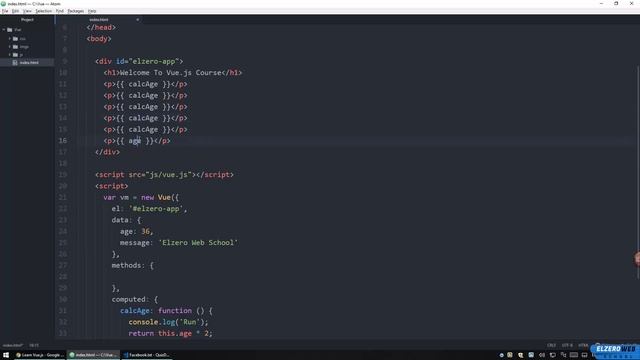Click the index.html file path in status bar
Viewport: 640px width, 360px height.
point(12,345)
